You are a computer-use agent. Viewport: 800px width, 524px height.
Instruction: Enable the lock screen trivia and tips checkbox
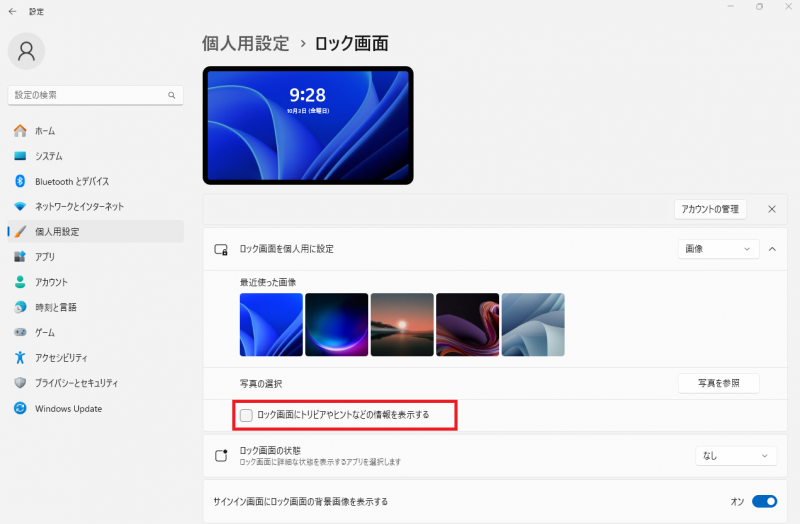pyautogui.click(x=246, y=414)
